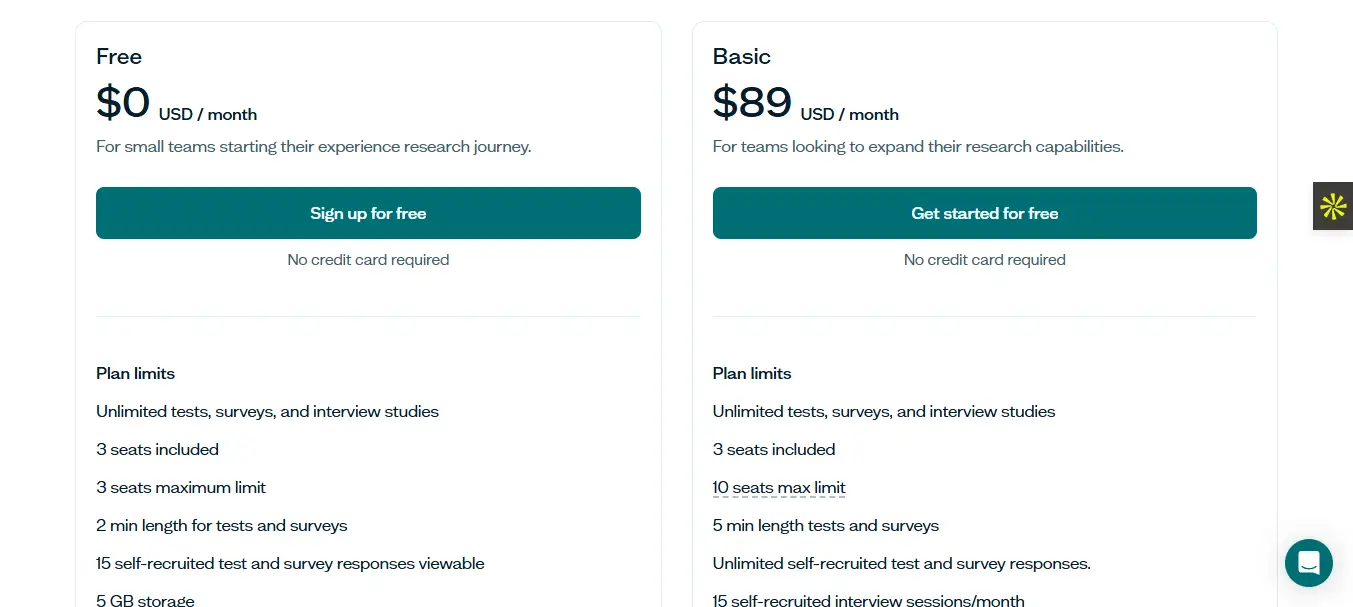Select the Basic plan heading
Viewport: 1353px width, 607px height.
(x=742, y=56)
